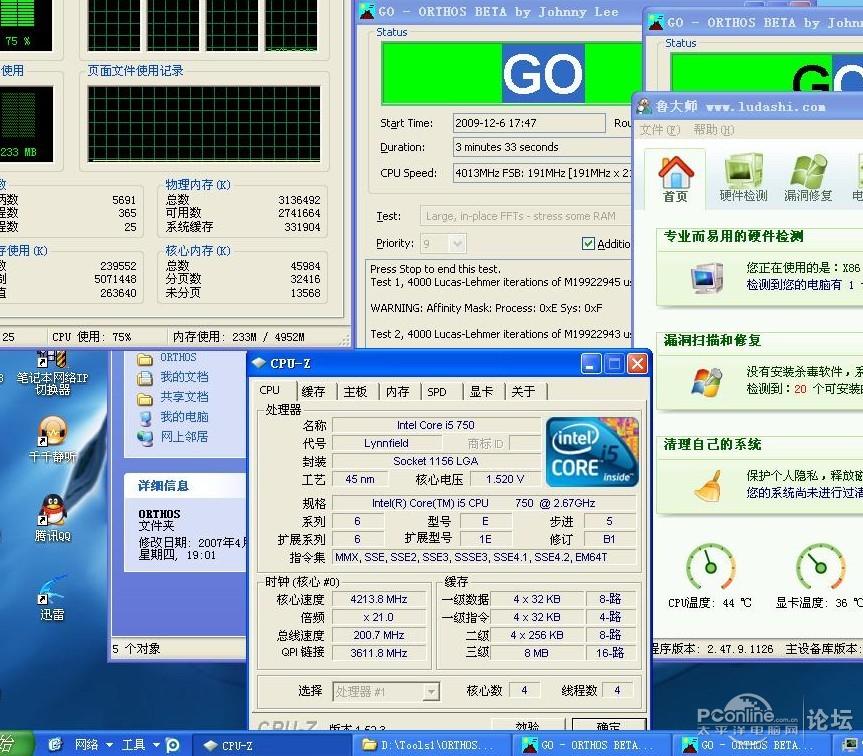Click the name field reading Intel Core i5 750
Viewport: 863px width, 756px height.
click(436, 425)
